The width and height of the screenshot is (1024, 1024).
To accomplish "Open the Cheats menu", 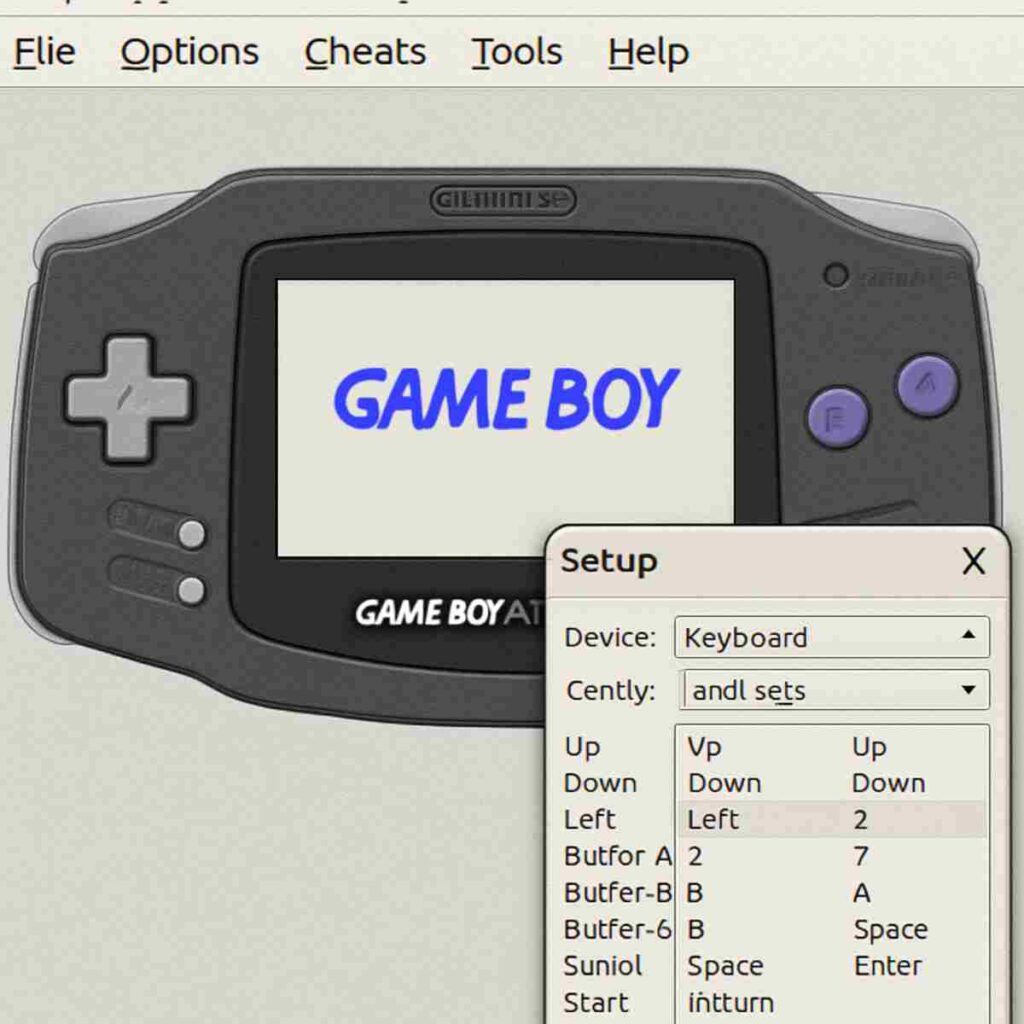I will coord(365,52).
